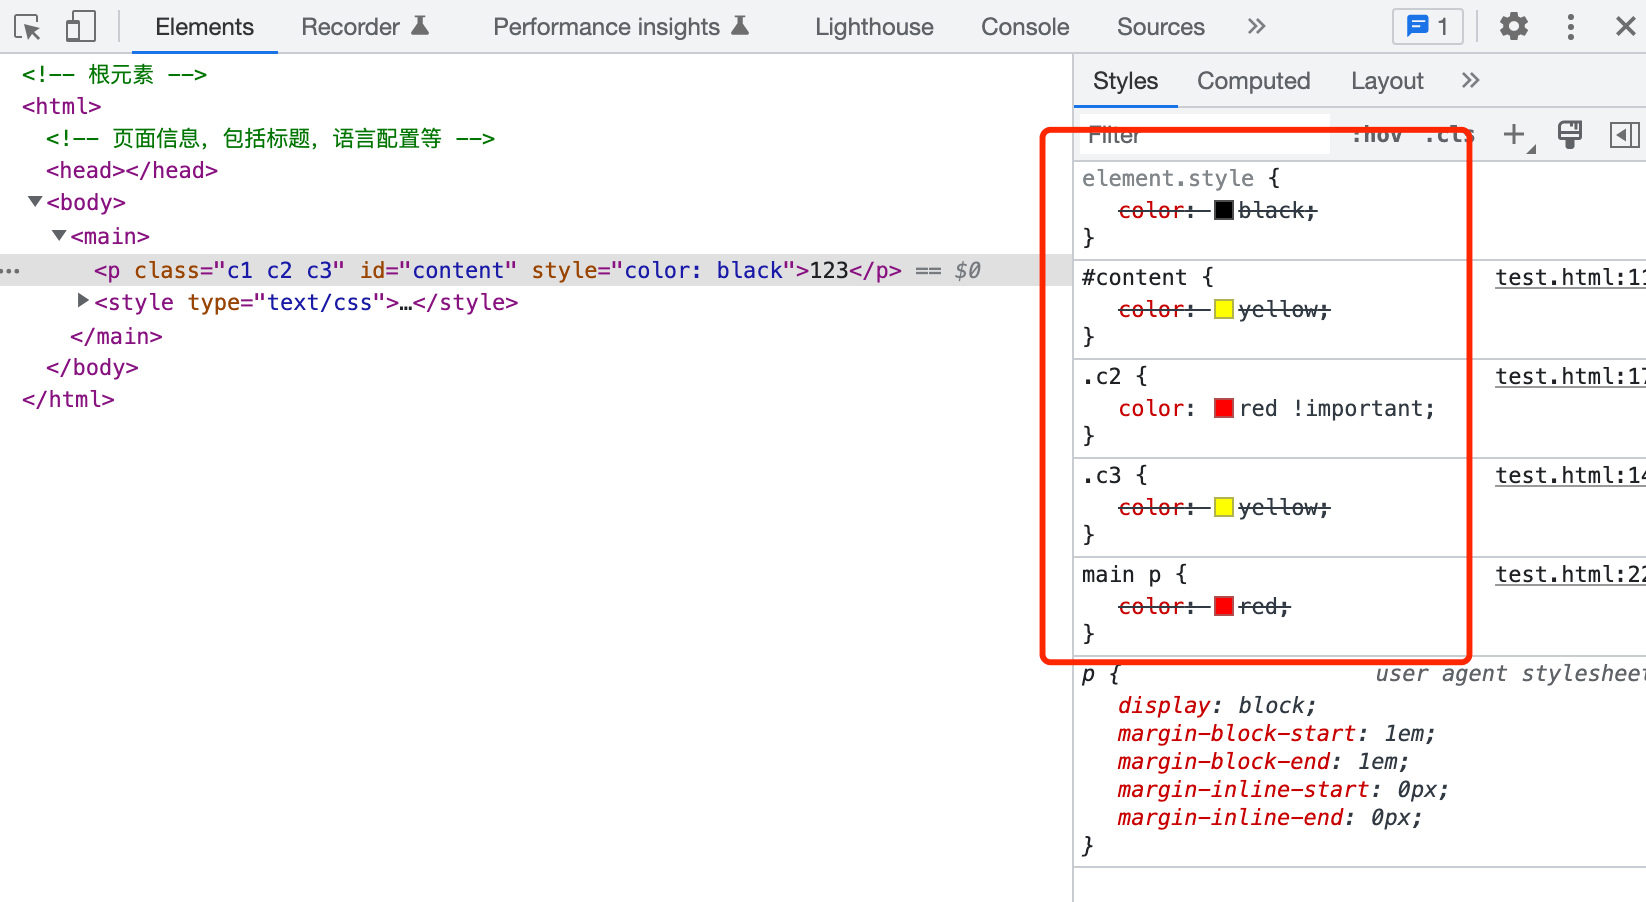Screen dimensions: 1646x902
Task: Activate the inspect element picker icon
Action: pyautogui.click(x=28, y=27)
